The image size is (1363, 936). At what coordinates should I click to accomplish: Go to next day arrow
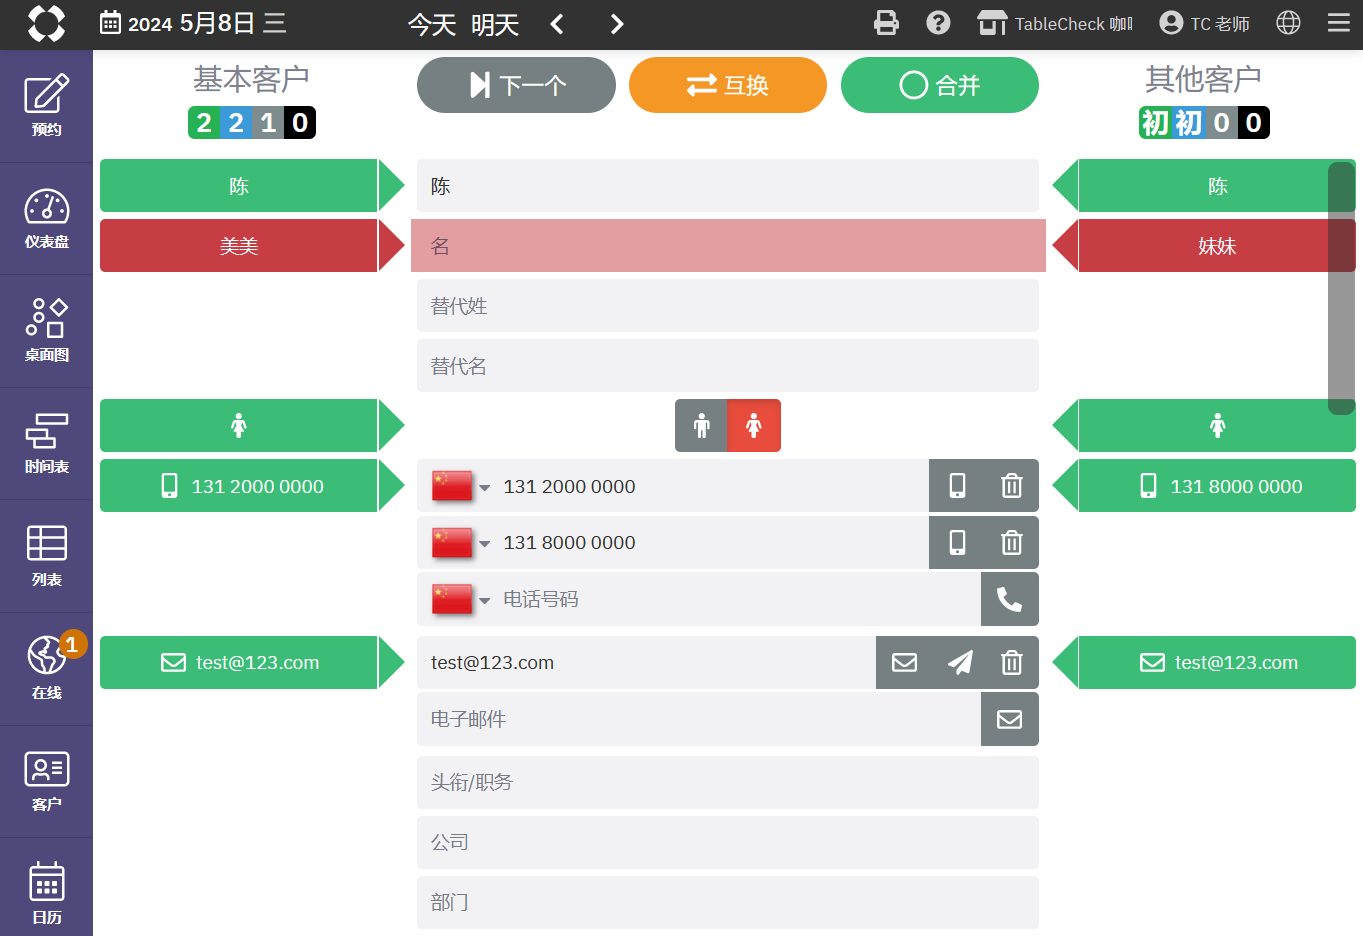[617, 24]
